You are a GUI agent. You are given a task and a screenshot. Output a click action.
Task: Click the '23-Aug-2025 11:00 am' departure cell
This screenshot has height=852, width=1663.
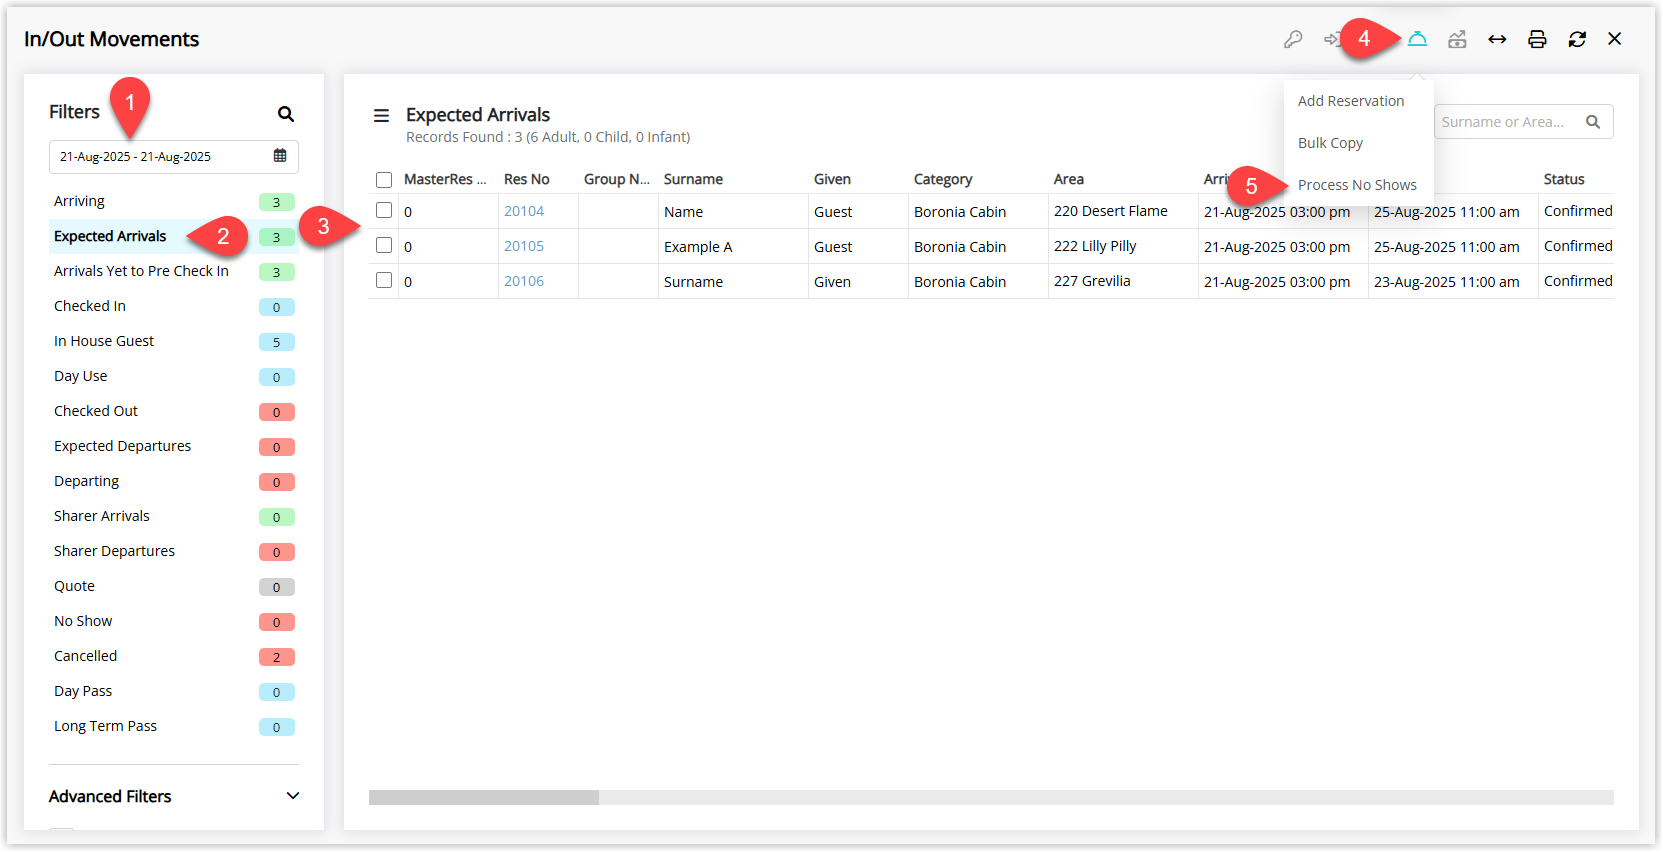[1447, 282]
